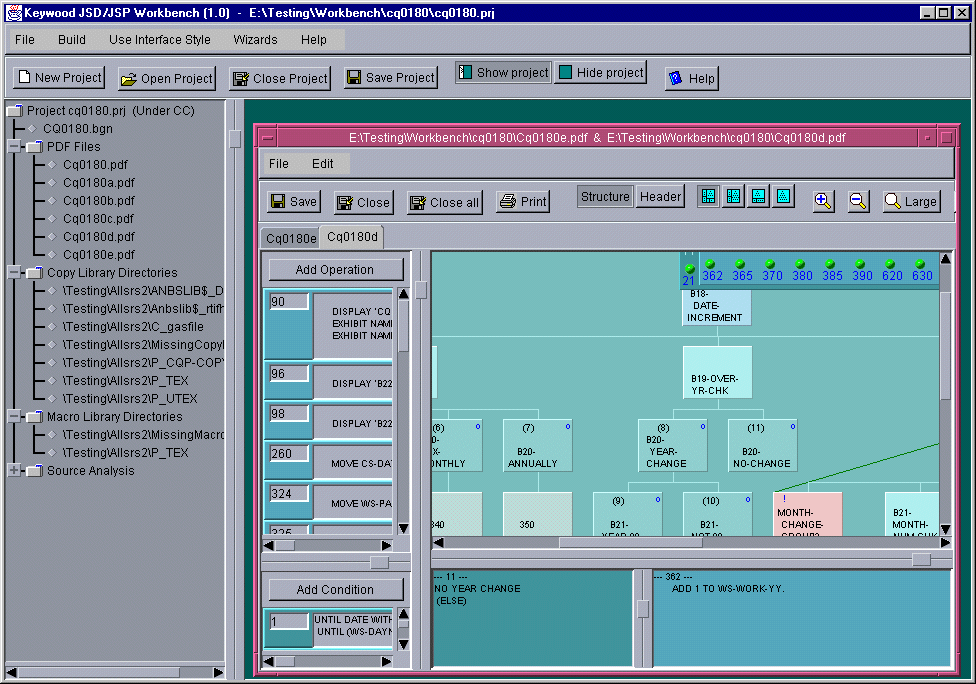Select the all-panels layout icon
976x684 pixels.
708,197
